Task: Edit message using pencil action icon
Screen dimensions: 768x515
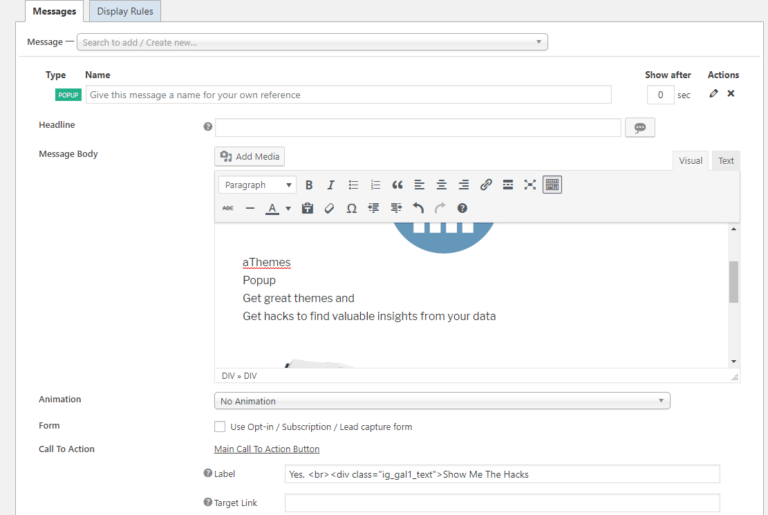Action: (x=713, y=94)
